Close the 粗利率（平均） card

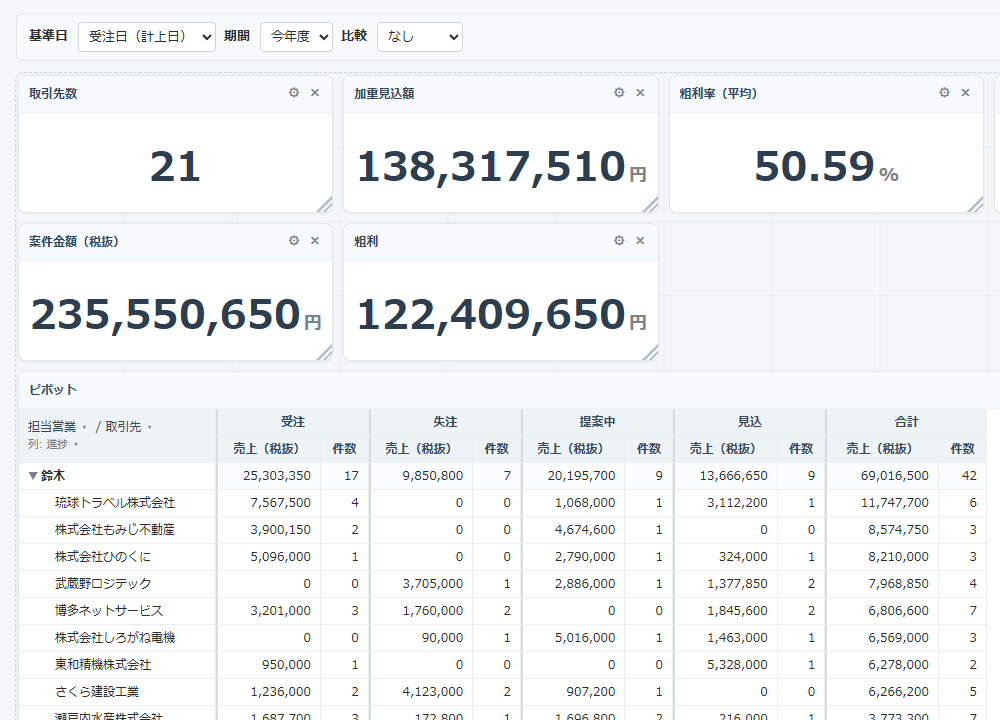pyautogui.click(x=966, y=92)
